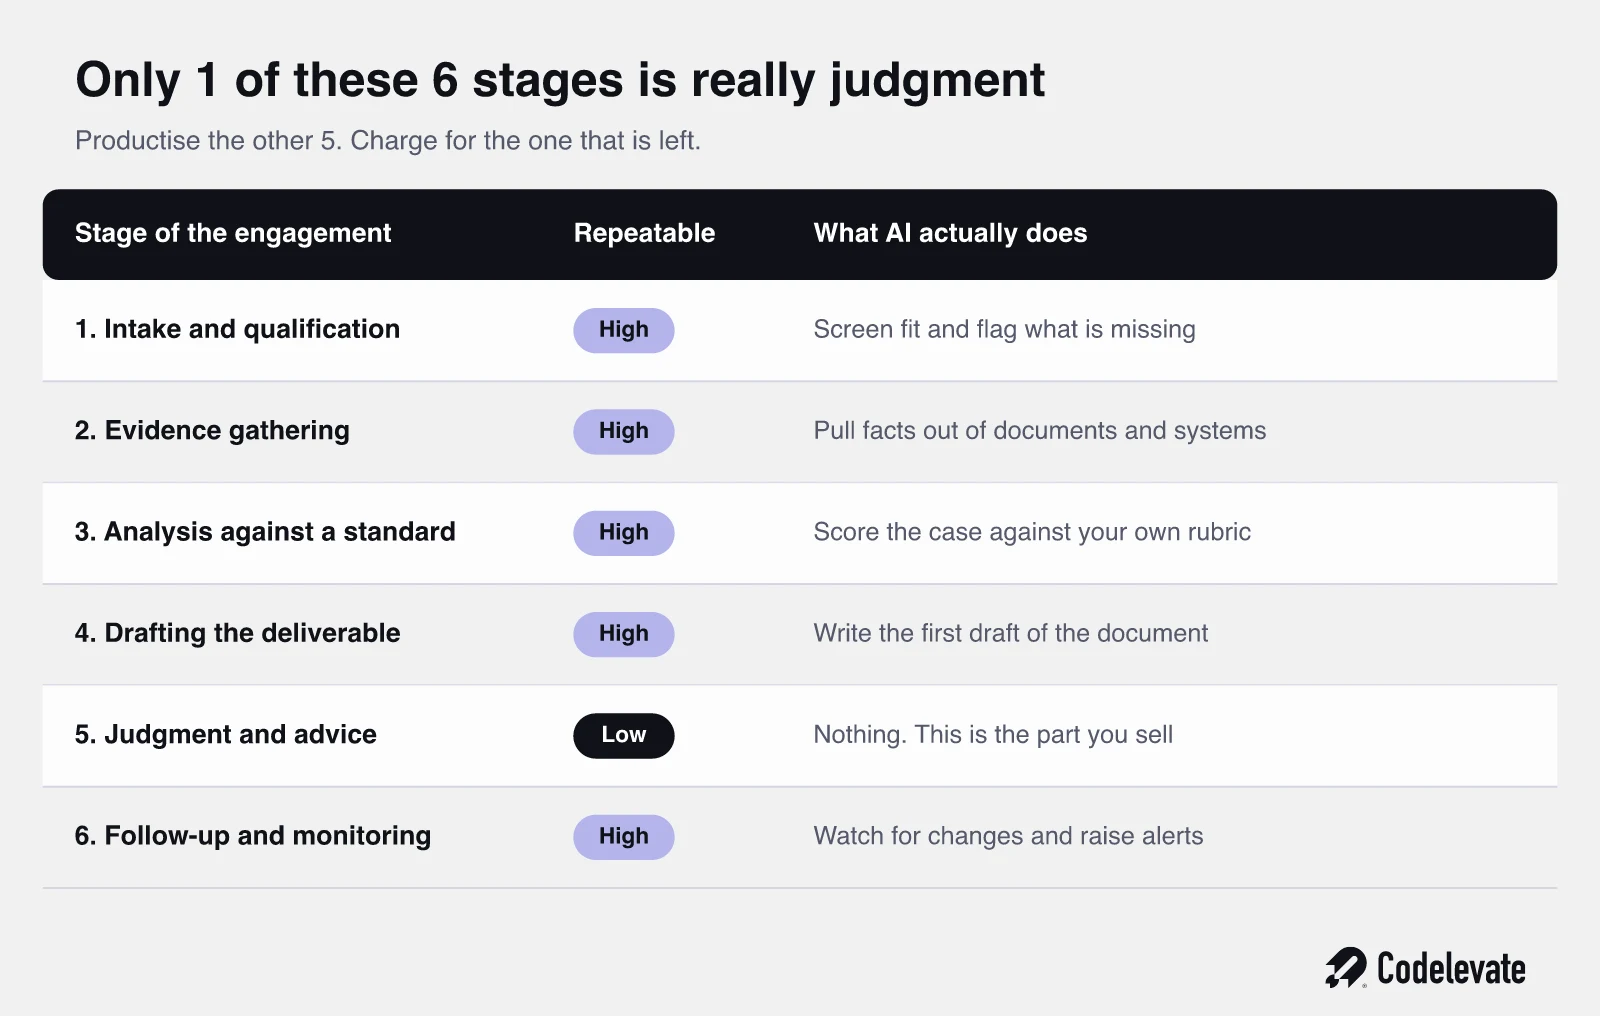Click '3. Analysis against a standard' label
Image resolution: width=1600 pixels, height=1016 pixels.
click(265, 532)
